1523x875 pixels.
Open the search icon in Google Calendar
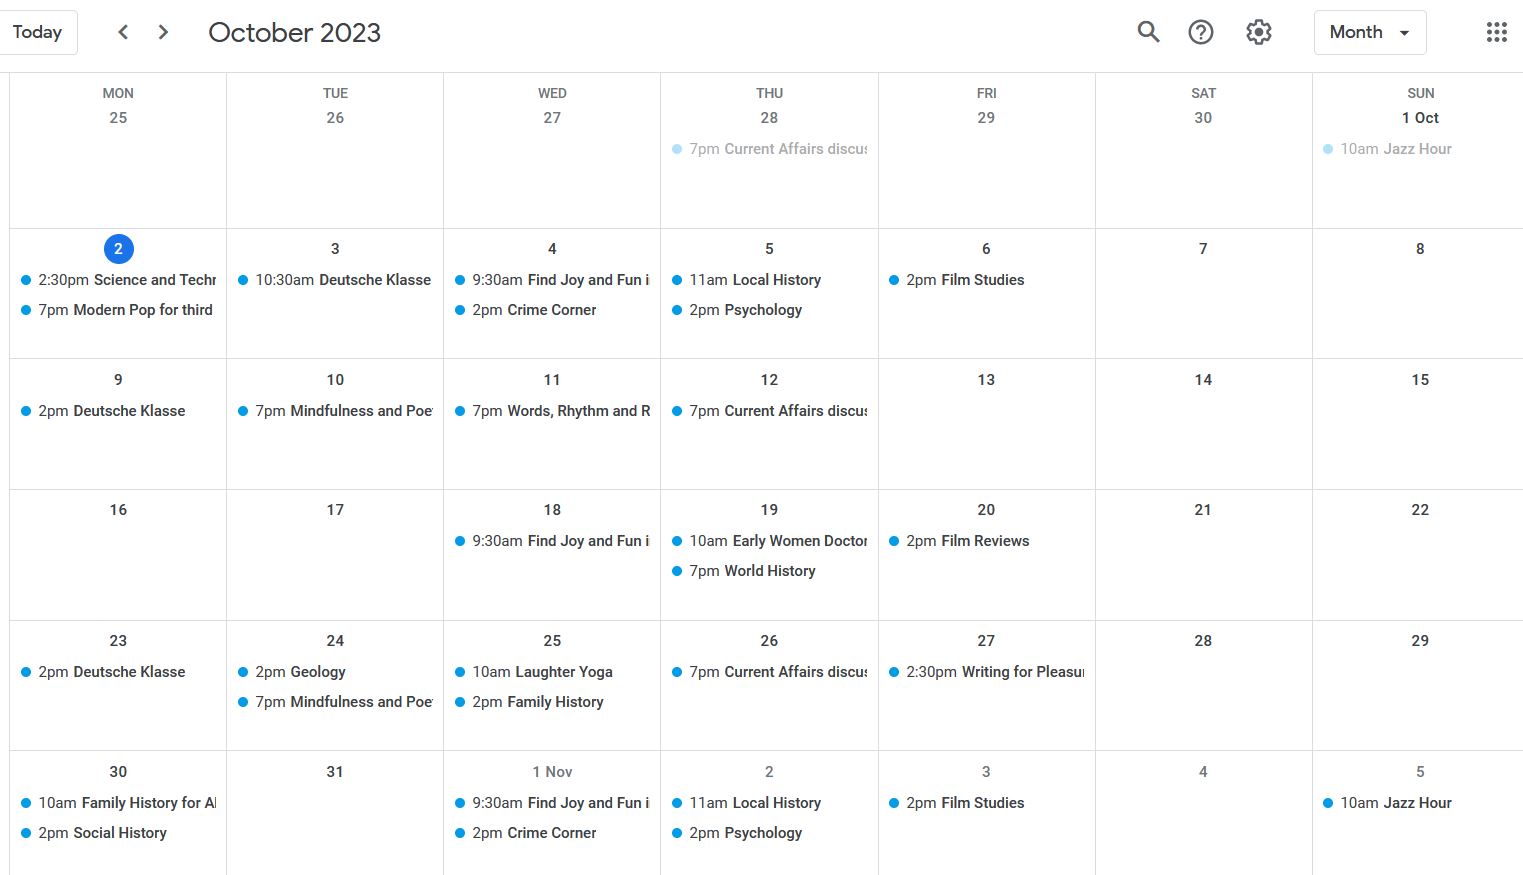(1147, 31)
